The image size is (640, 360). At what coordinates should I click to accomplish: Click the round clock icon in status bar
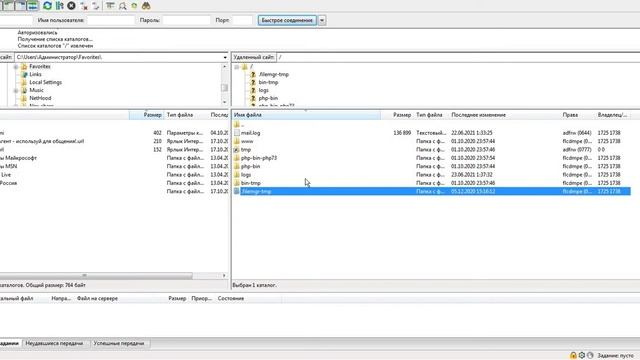click(x=590, y=356)
